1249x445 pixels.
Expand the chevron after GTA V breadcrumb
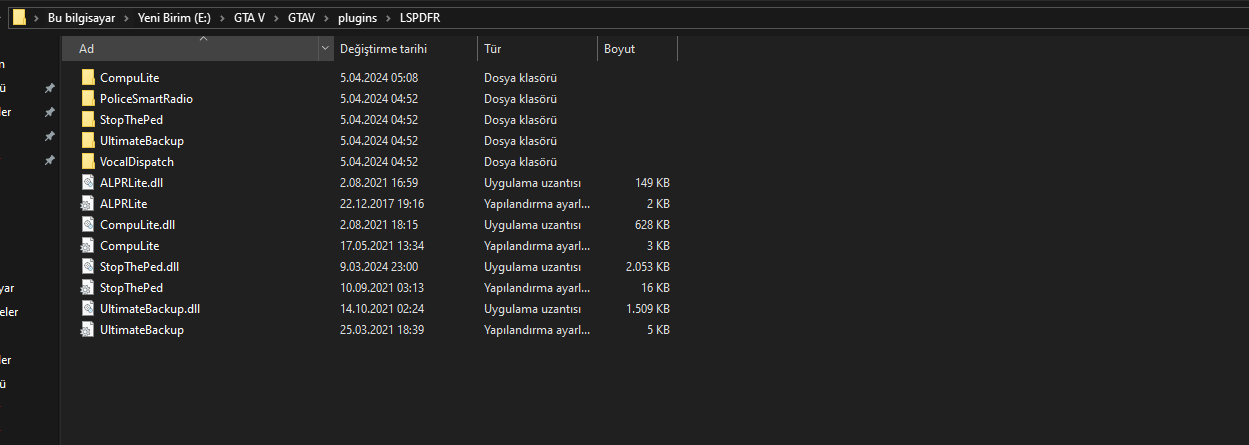(275, 18)
